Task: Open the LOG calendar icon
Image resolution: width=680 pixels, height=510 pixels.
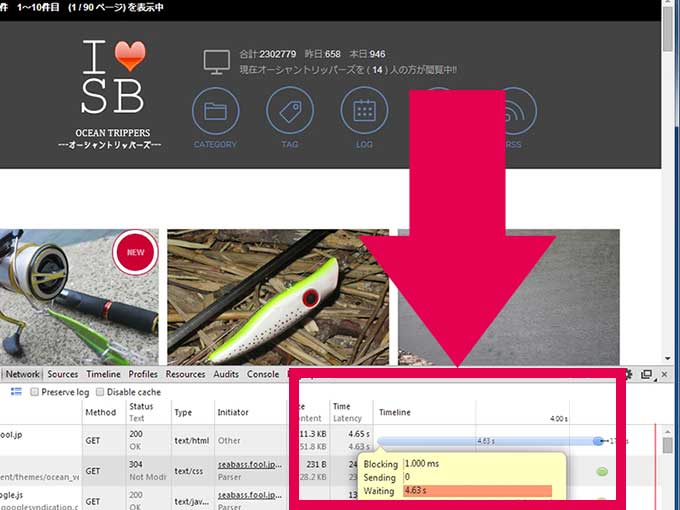Action: pos(364,112)
